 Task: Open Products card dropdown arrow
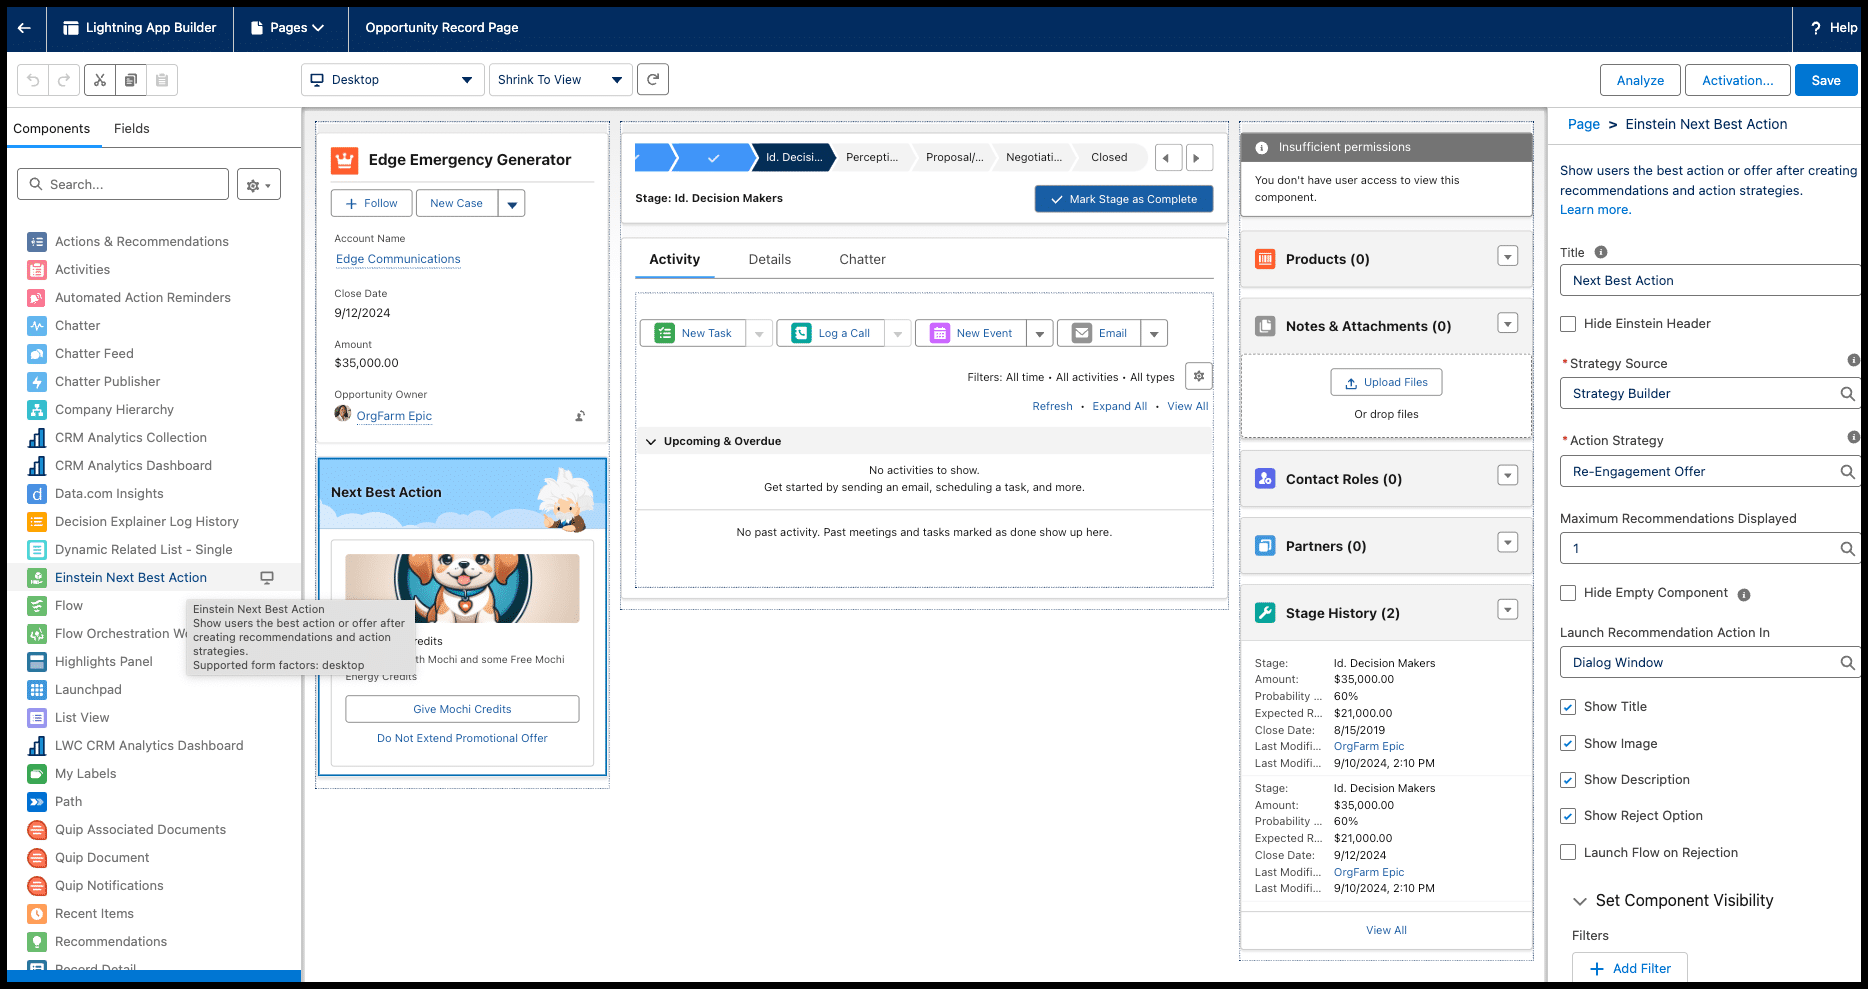[1508, 256]
